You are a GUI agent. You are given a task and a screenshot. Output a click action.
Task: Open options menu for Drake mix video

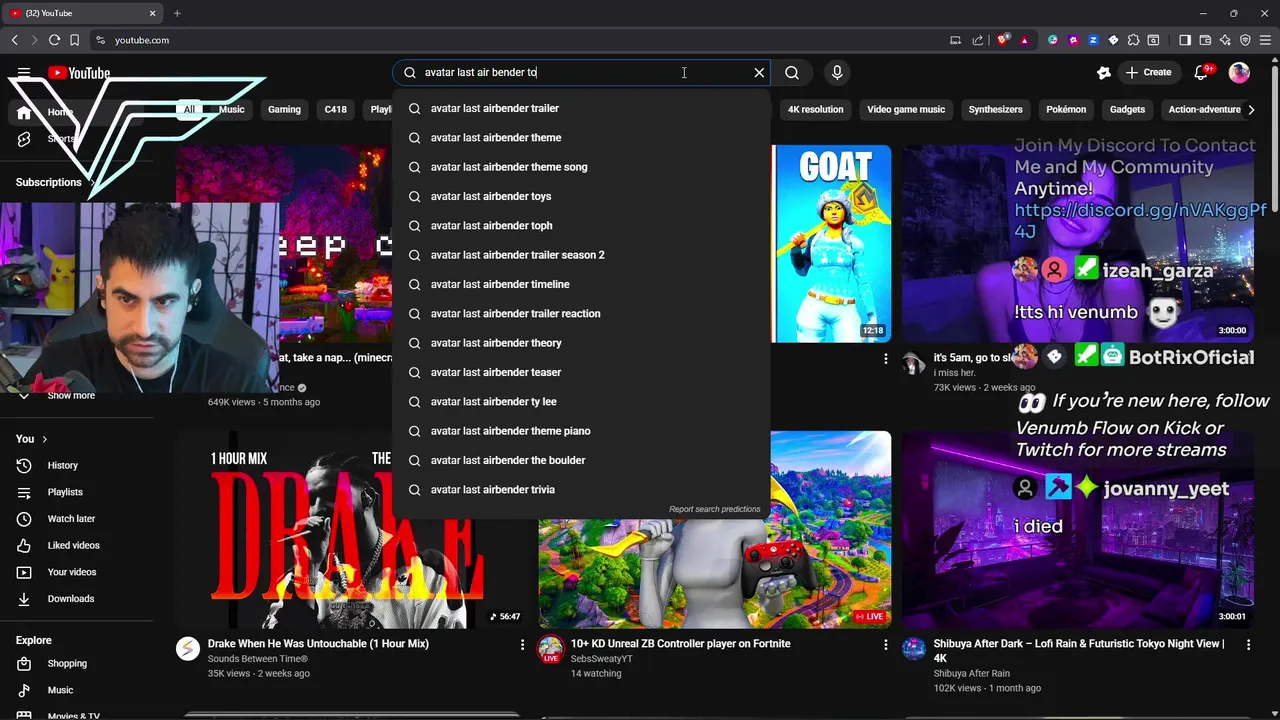(522, 646)
